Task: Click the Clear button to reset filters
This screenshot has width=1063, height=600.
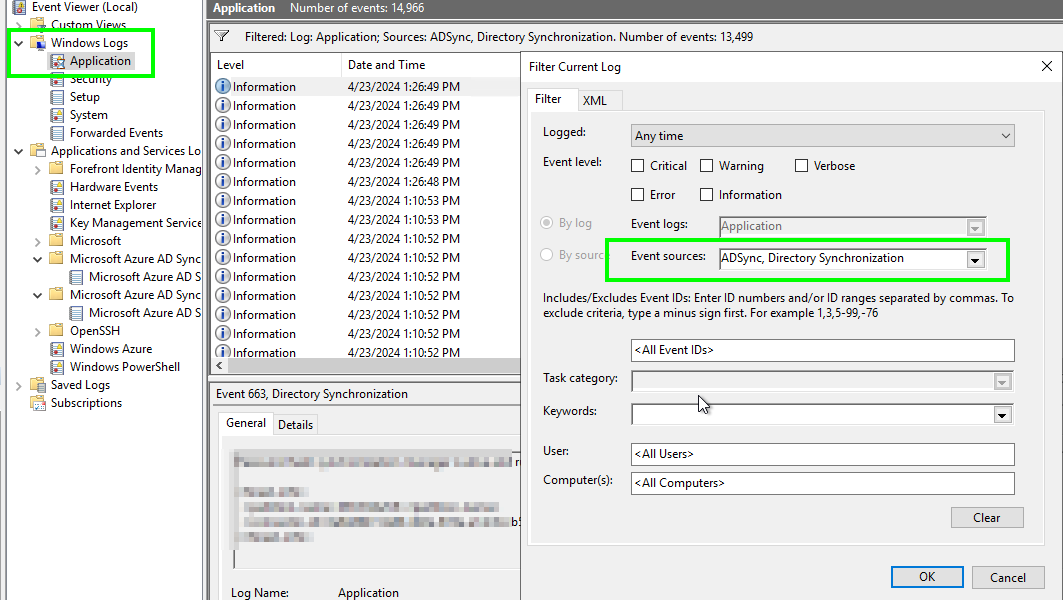Action: pyautogui.click(x=986, y=517)
